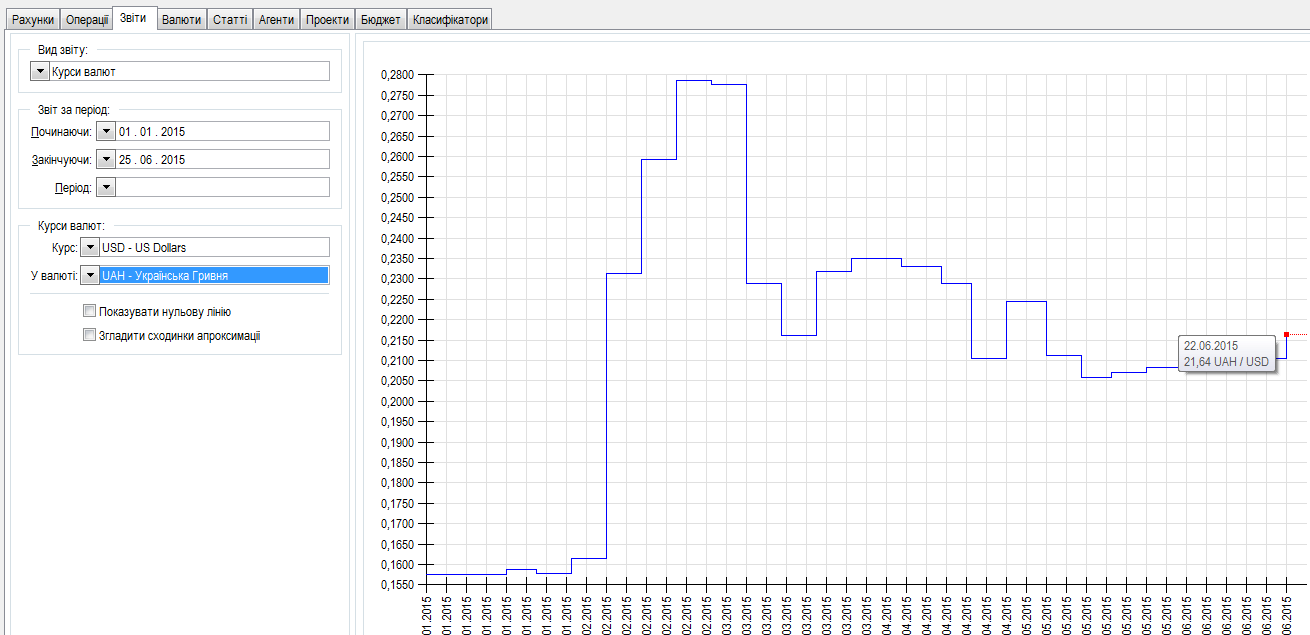Expand the Курс currency dropdown arrow
Image resolution: width=1310 pixels, height=635 pixels.
89,247
